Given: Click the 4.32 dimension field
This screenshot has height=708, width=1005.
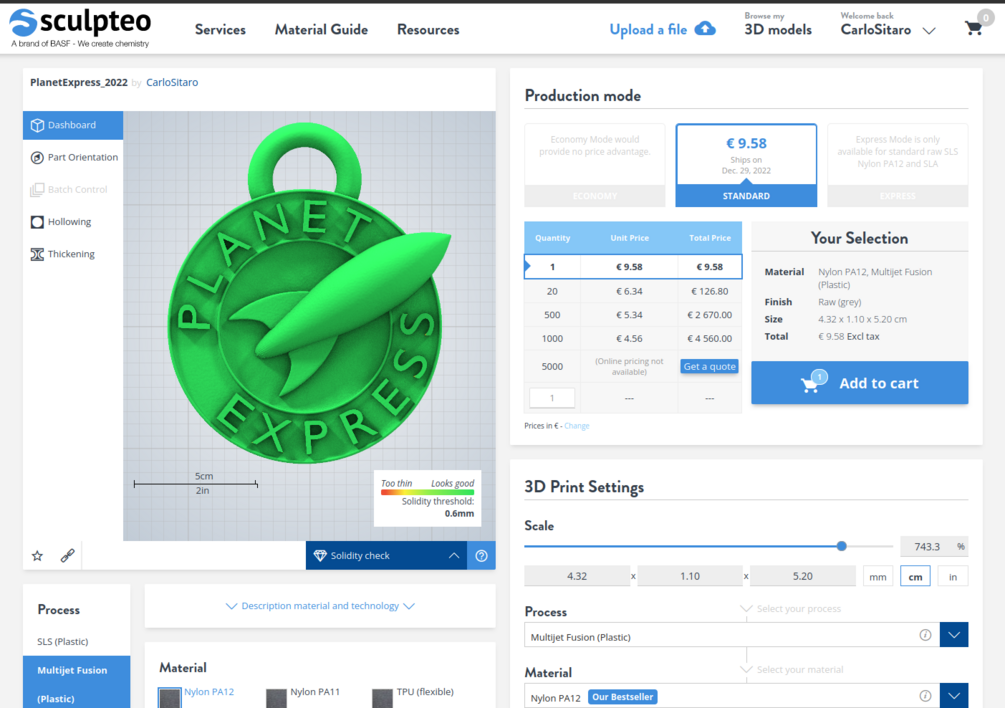Looking at the screenshot, I should (x=577, y=576).
